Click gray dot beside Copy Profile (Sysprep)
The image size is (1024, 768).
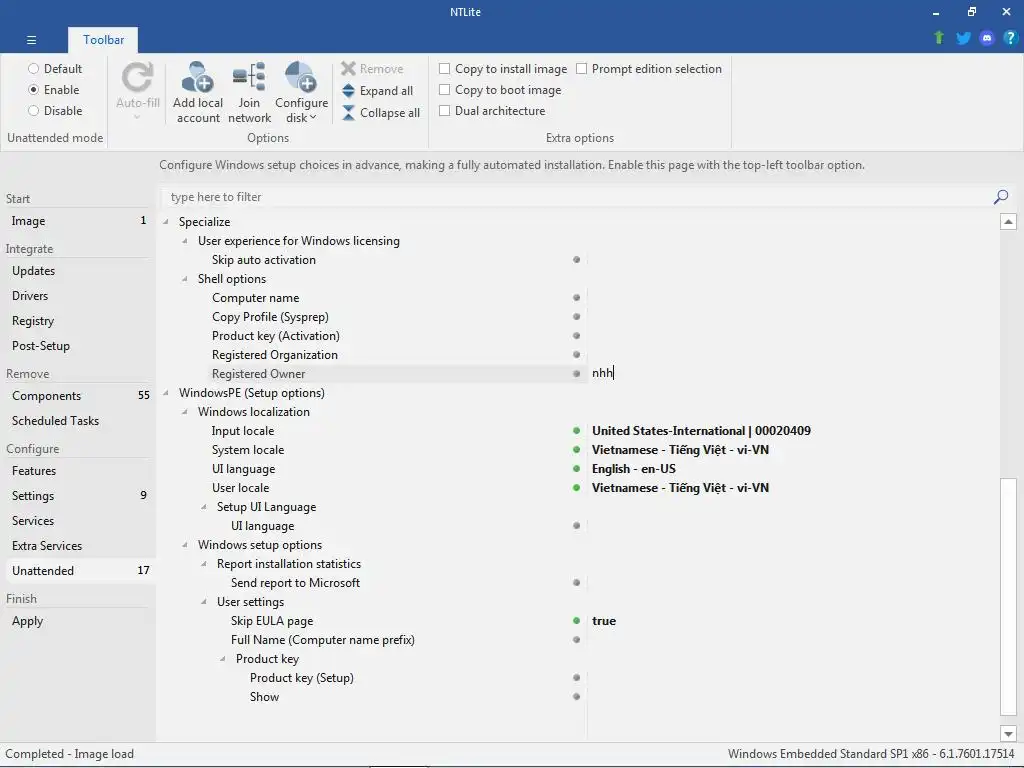point(576,317)
